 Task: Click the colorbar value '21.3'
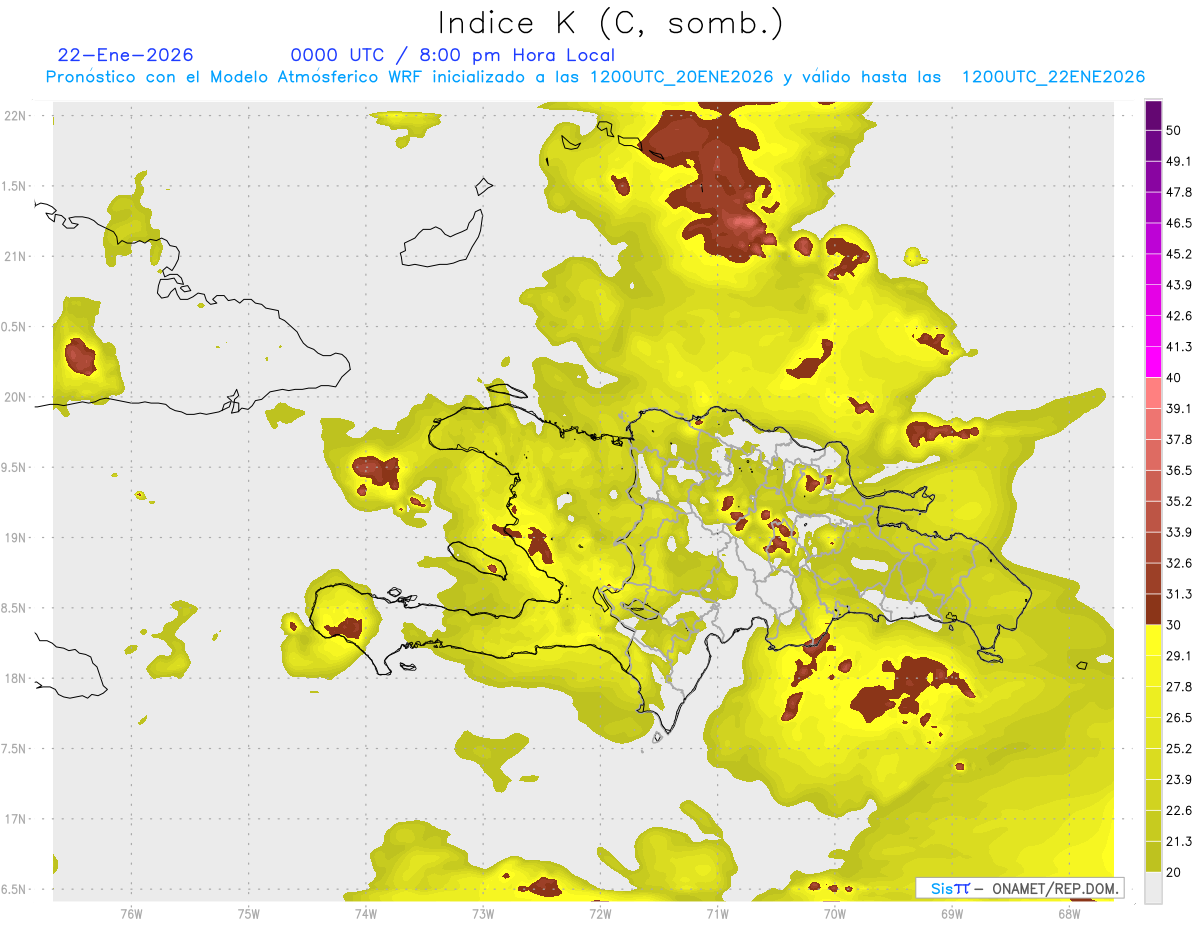[x=1178, y=841]
